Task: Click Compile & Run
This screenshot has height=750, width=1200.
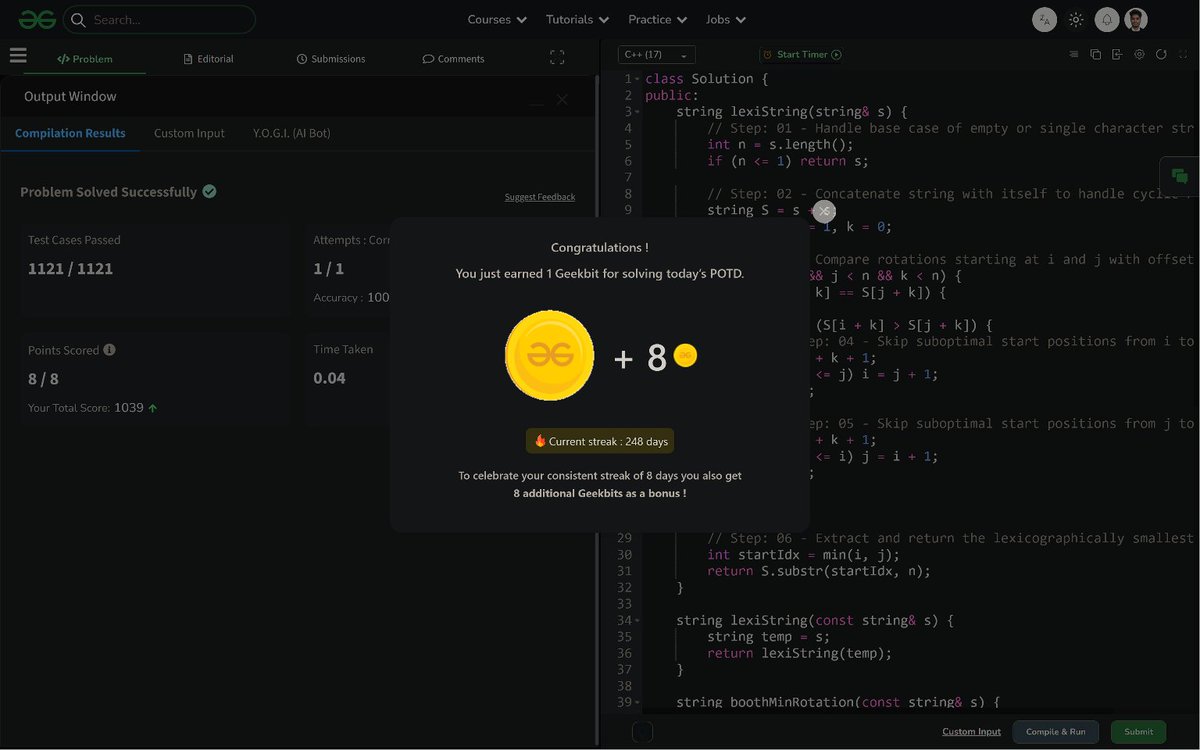Action: click(x=1056, y=732)
